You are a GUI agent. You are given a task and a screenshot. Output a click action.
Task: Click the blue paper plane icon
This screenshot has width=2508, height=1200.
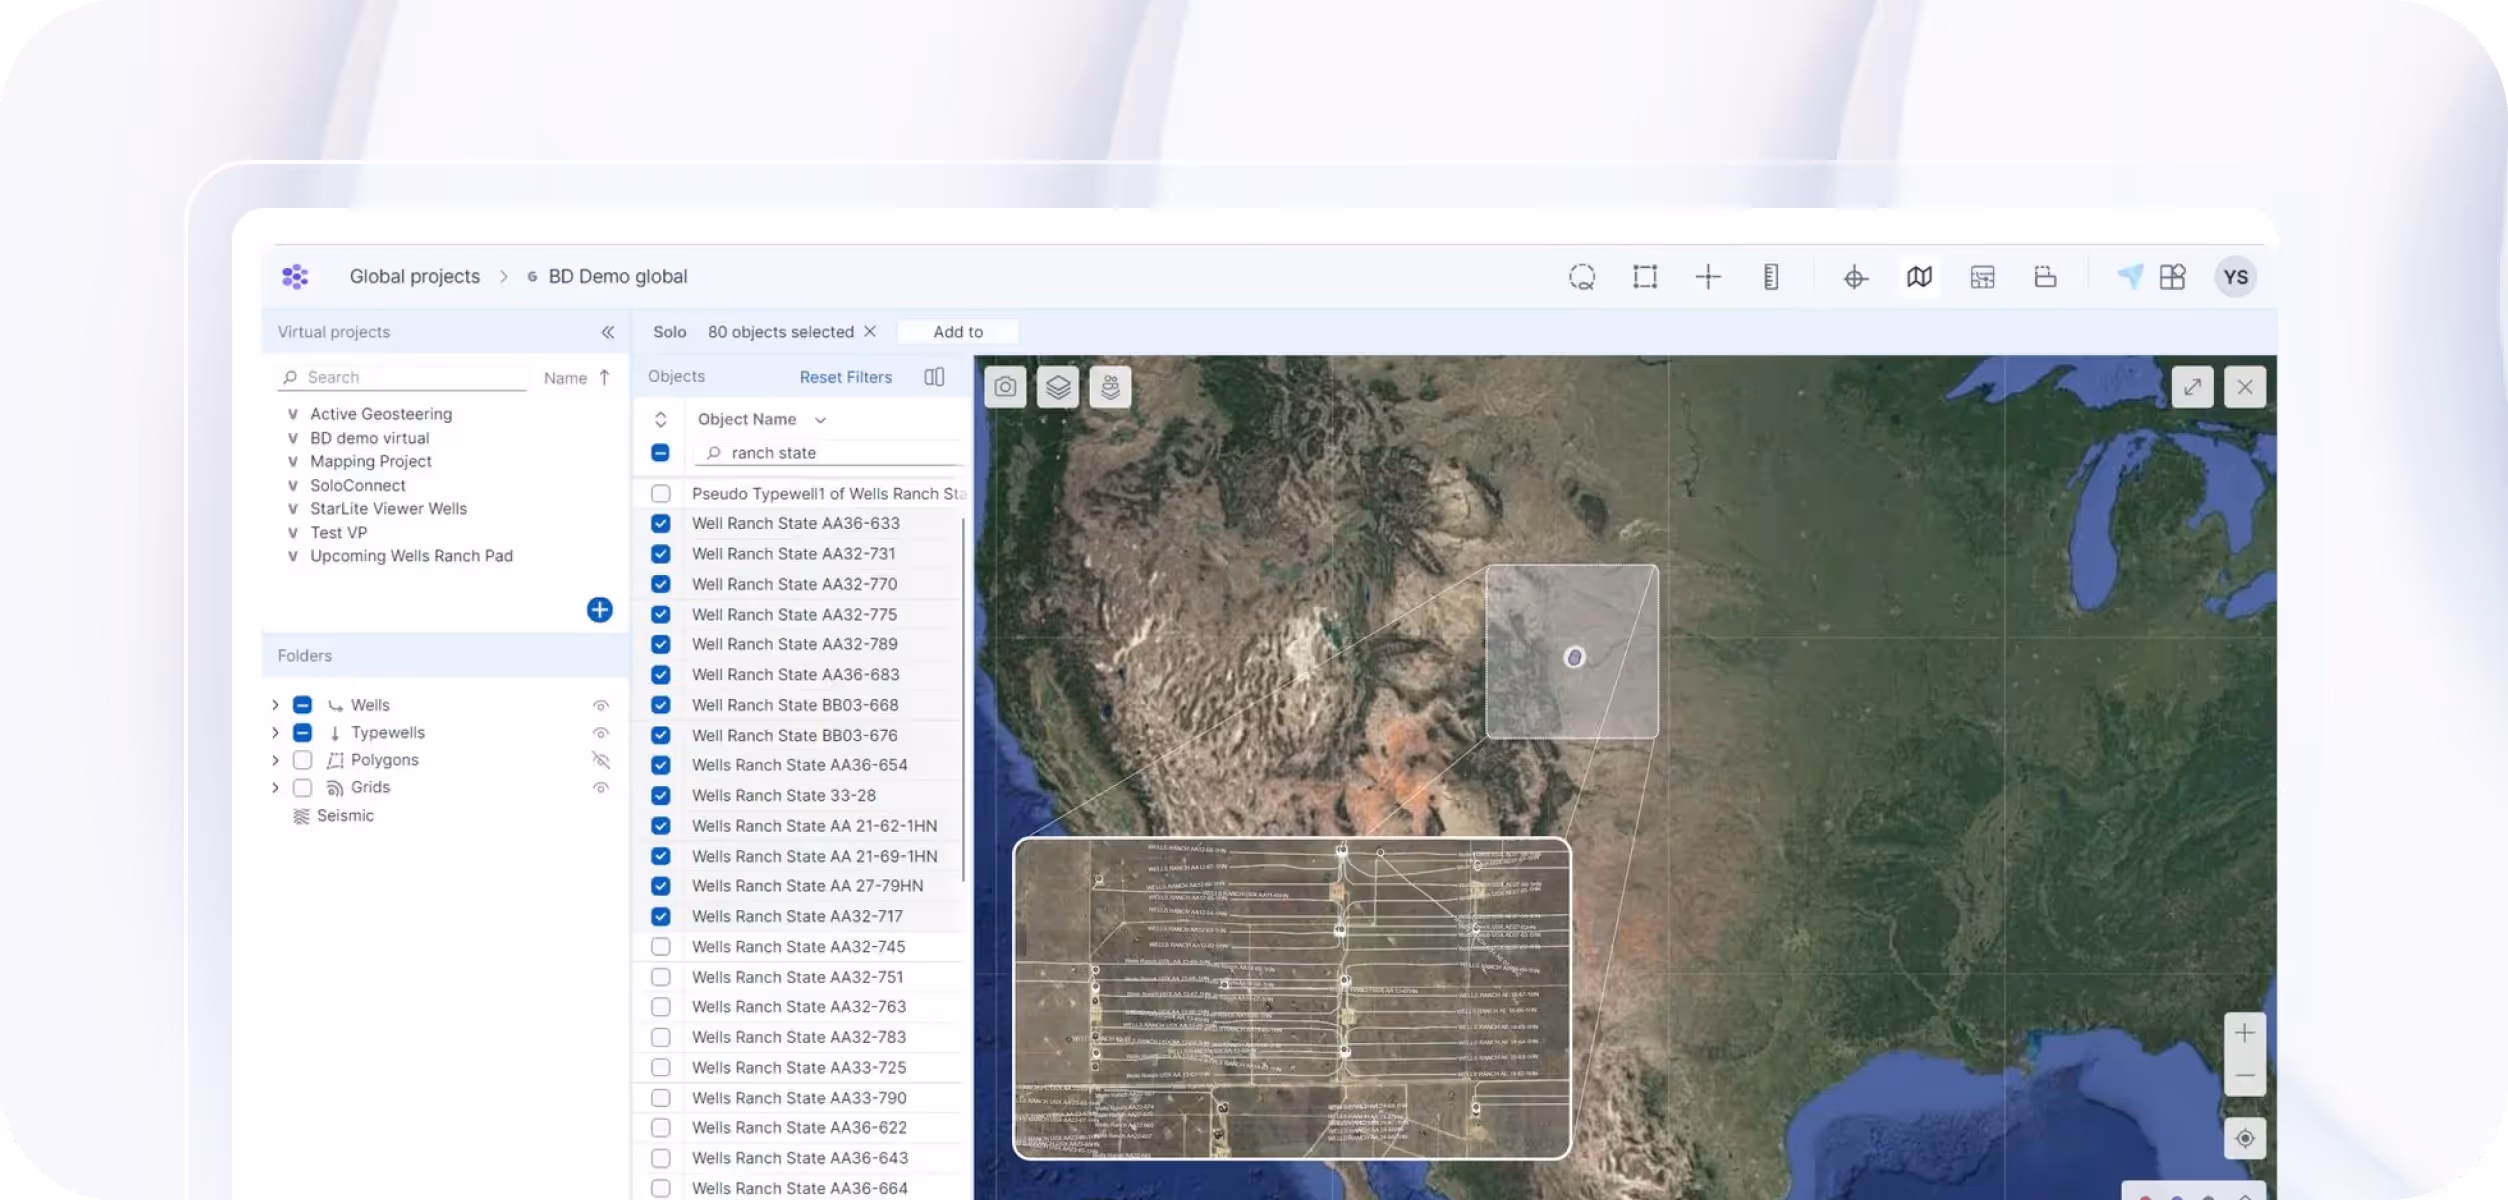click(x=2130, y=277)
